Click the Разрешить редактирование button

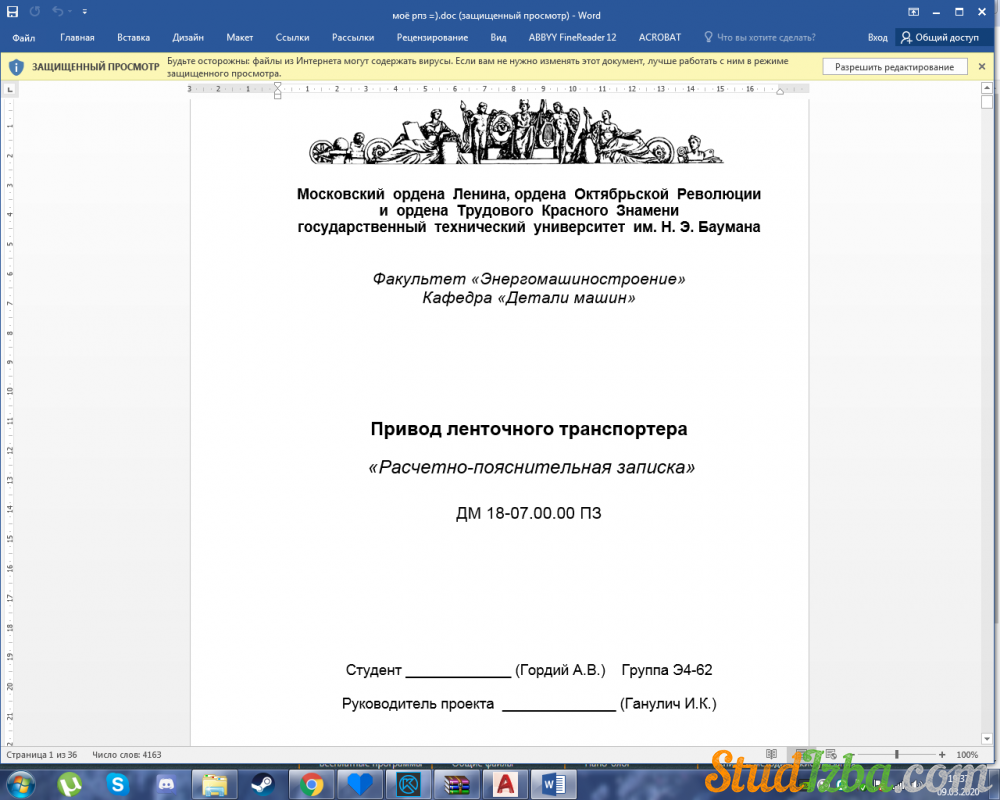coord(895,67)
